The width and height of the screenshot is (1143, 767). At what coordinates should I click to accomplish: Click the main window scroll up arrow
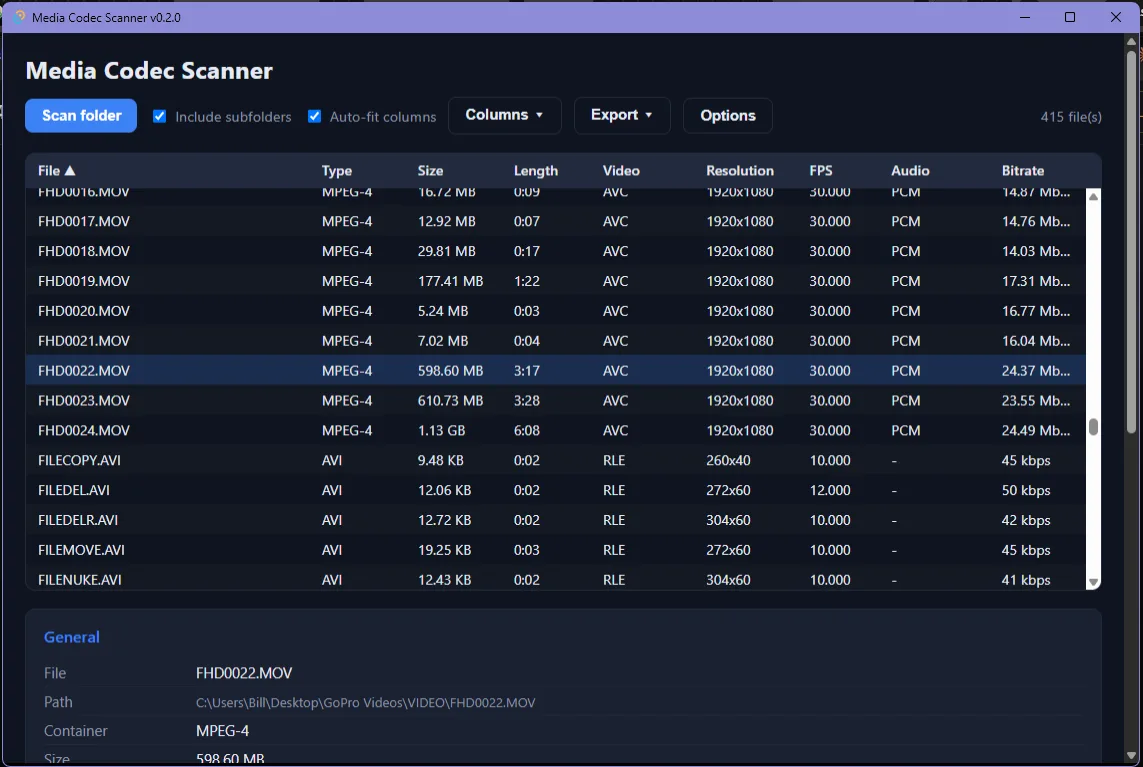1131,42
